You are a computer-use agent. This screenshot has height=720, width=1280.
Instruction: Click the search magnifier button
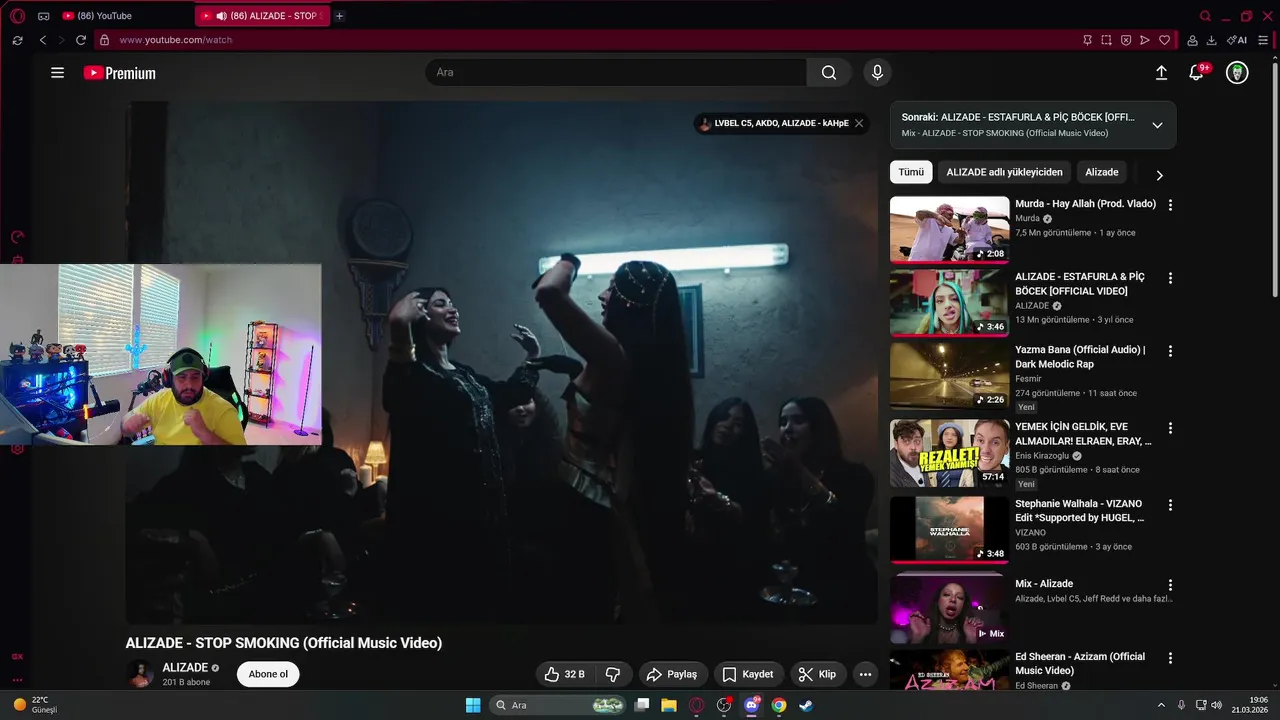point(829,72)
